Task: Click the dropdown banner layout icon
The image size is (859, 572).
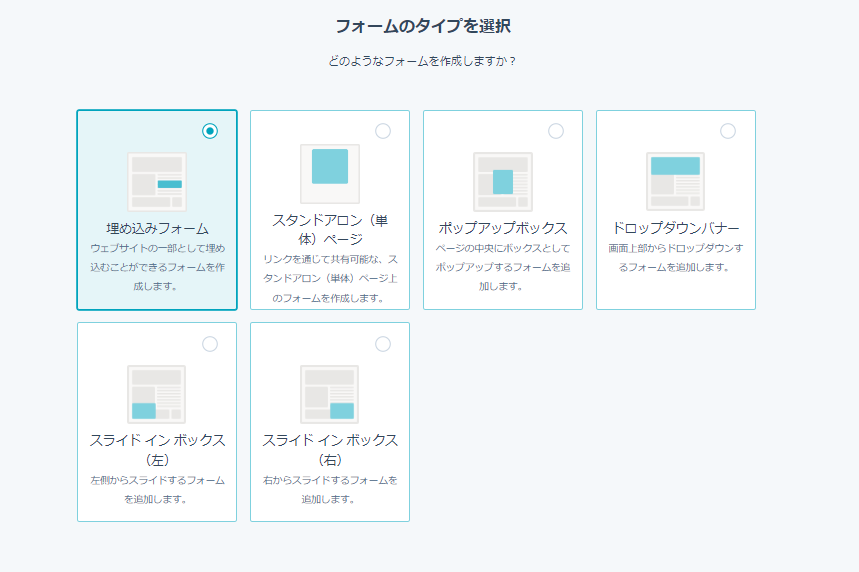Action: click(x=675, y=182)
